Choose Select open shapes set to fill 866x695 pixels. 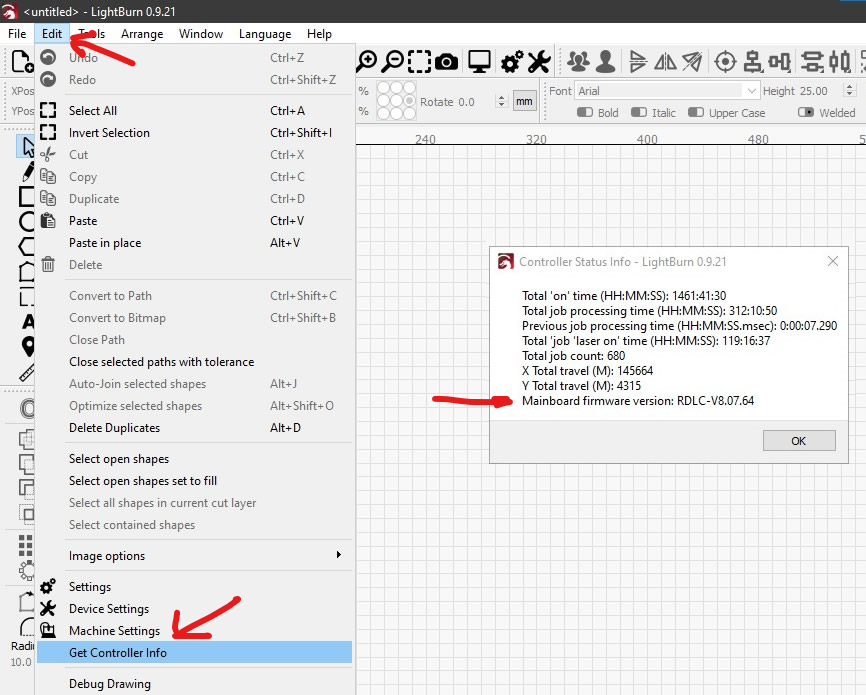pos(194,481)
